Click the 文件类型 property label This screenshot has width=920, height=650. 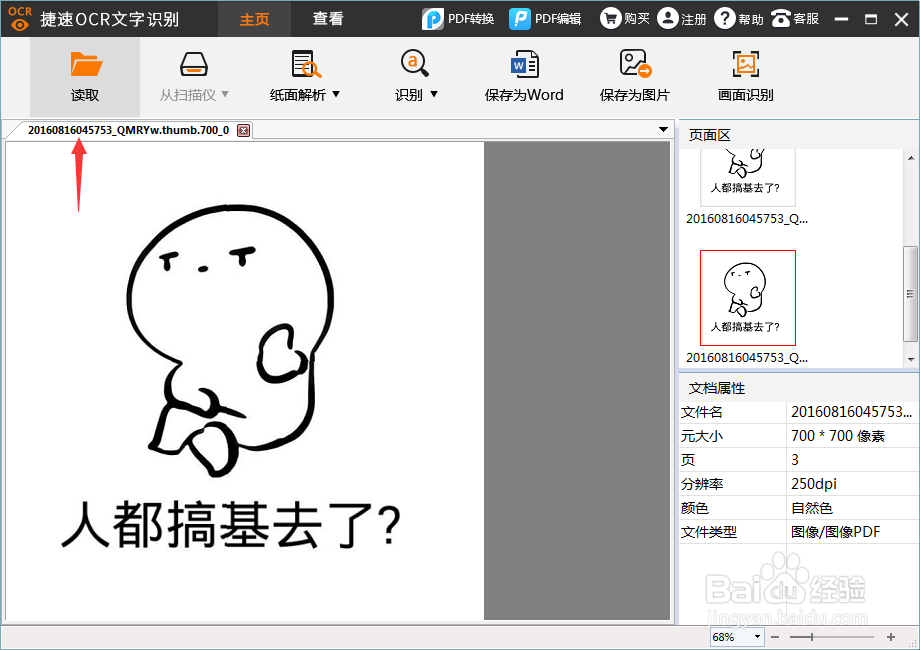(x=708, y=532)
